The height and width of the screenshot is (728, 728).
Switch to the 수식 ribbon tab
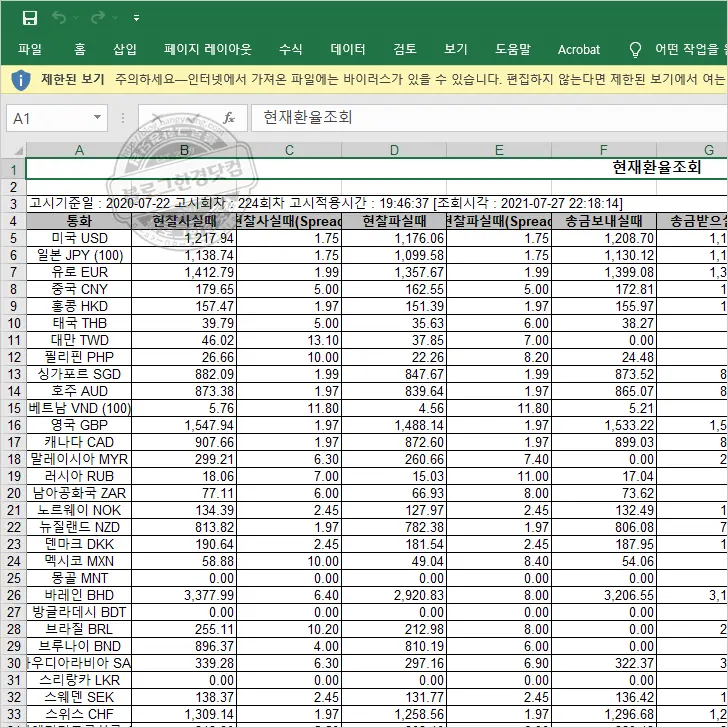coord(290,49)
